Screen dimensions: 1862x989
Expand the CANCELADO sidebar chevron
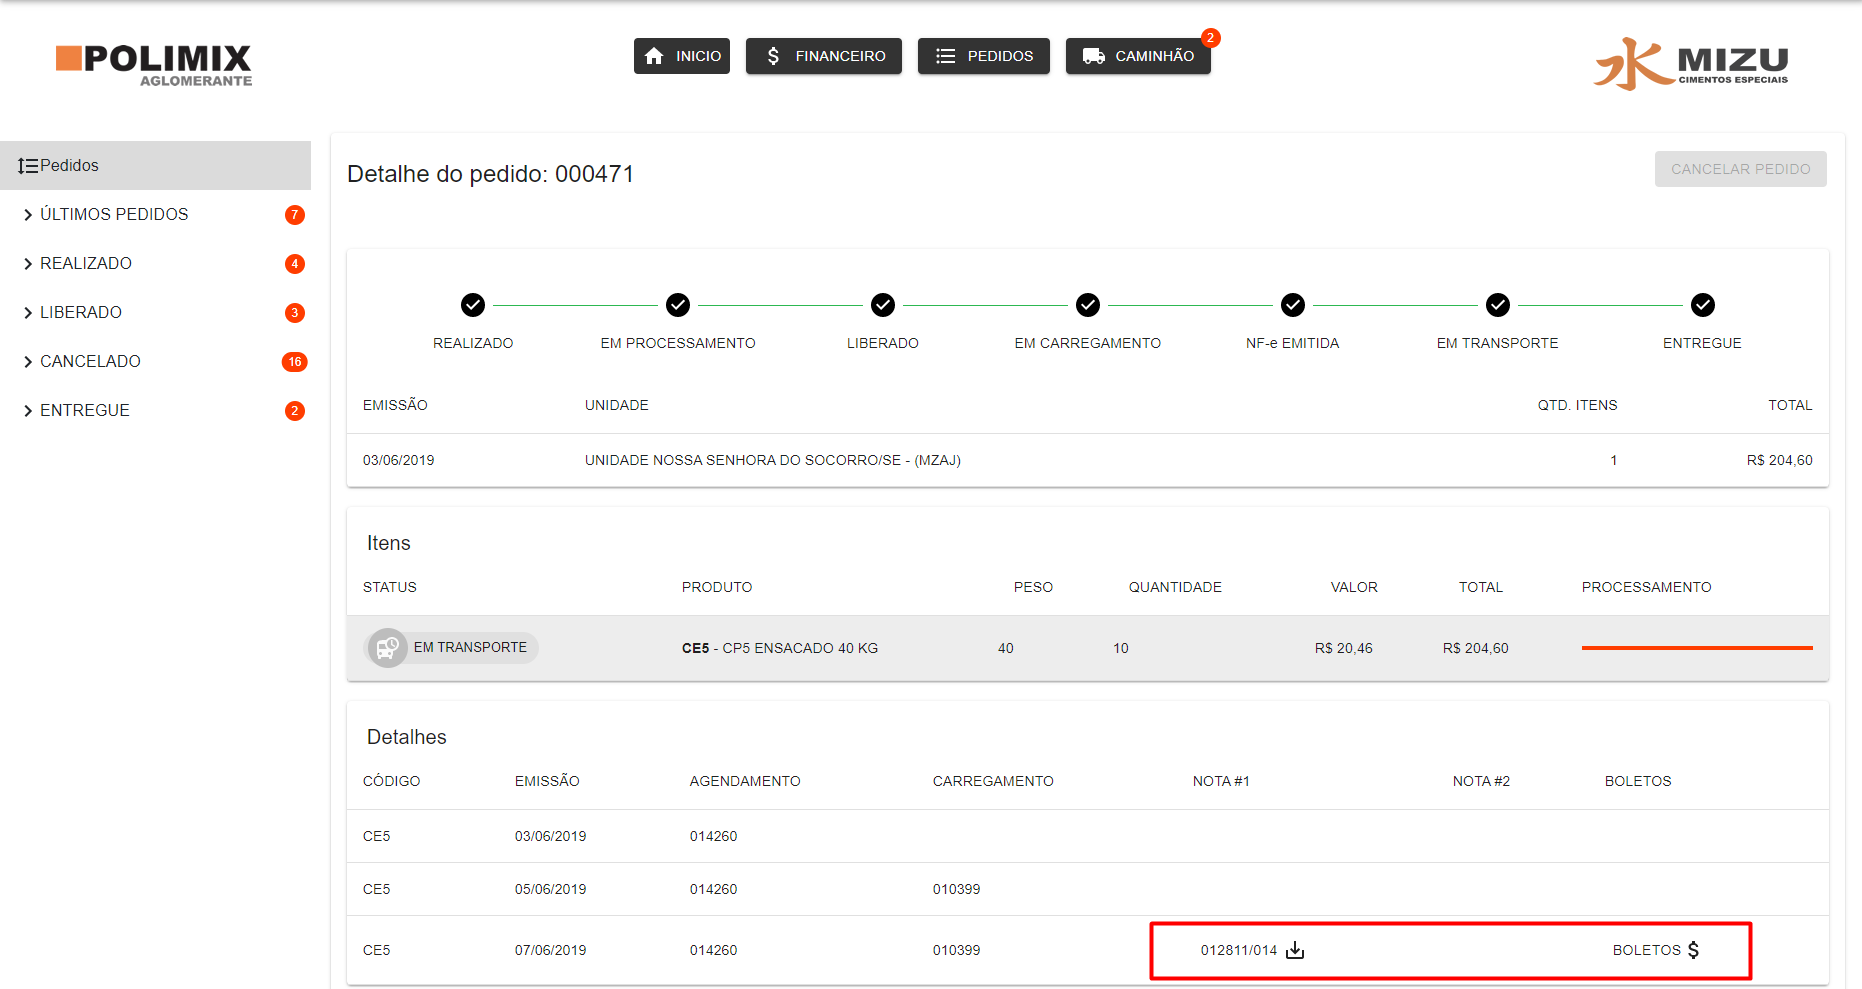(28, 362)
